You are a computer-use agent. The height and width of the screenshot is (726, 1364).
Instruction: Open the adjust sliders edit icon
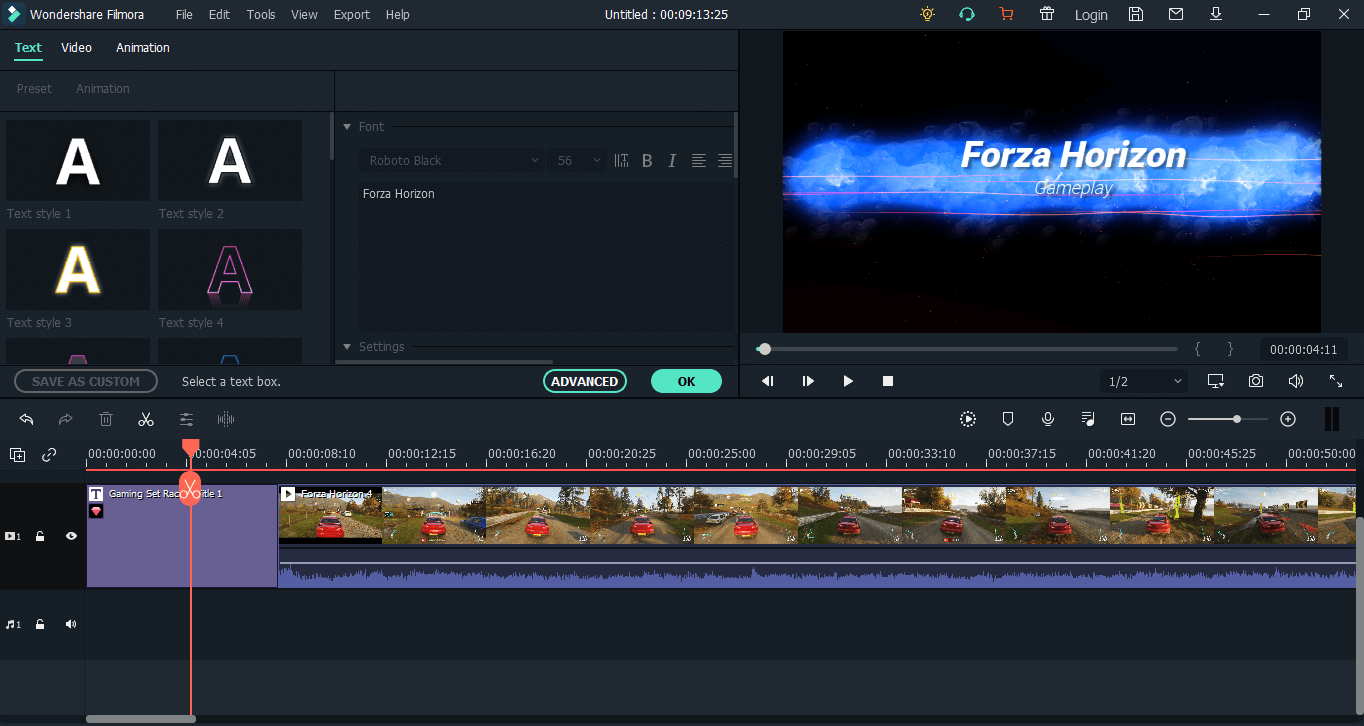186,419
